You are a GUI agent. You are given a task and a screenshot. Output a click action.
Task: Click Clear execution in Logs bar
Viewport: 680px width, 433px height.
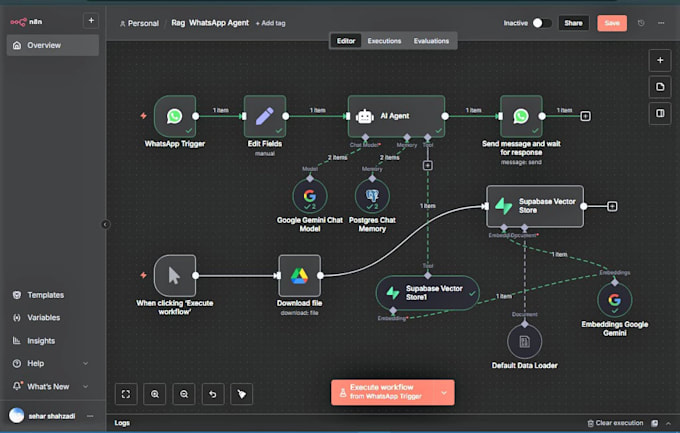pyautogui.click(x=615, y=423)
